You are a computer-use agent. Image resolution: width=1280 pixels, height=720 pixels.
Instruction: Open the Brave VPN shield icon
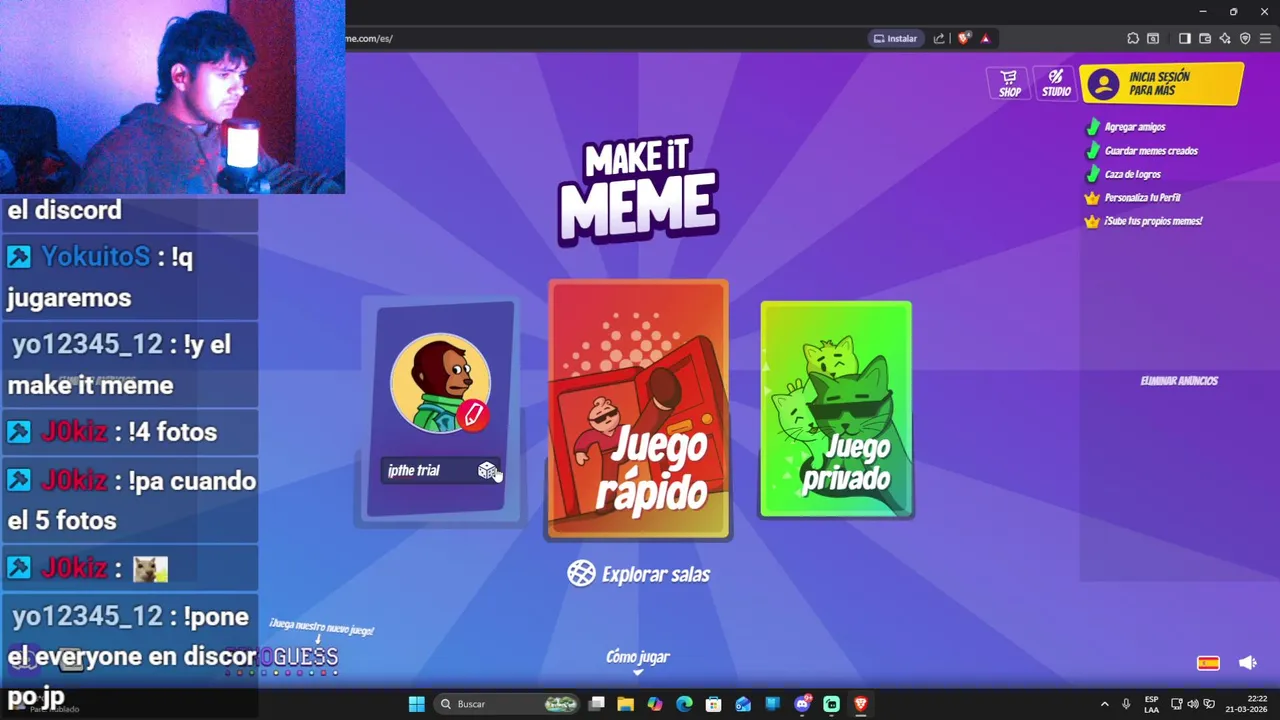point(1245,38)
